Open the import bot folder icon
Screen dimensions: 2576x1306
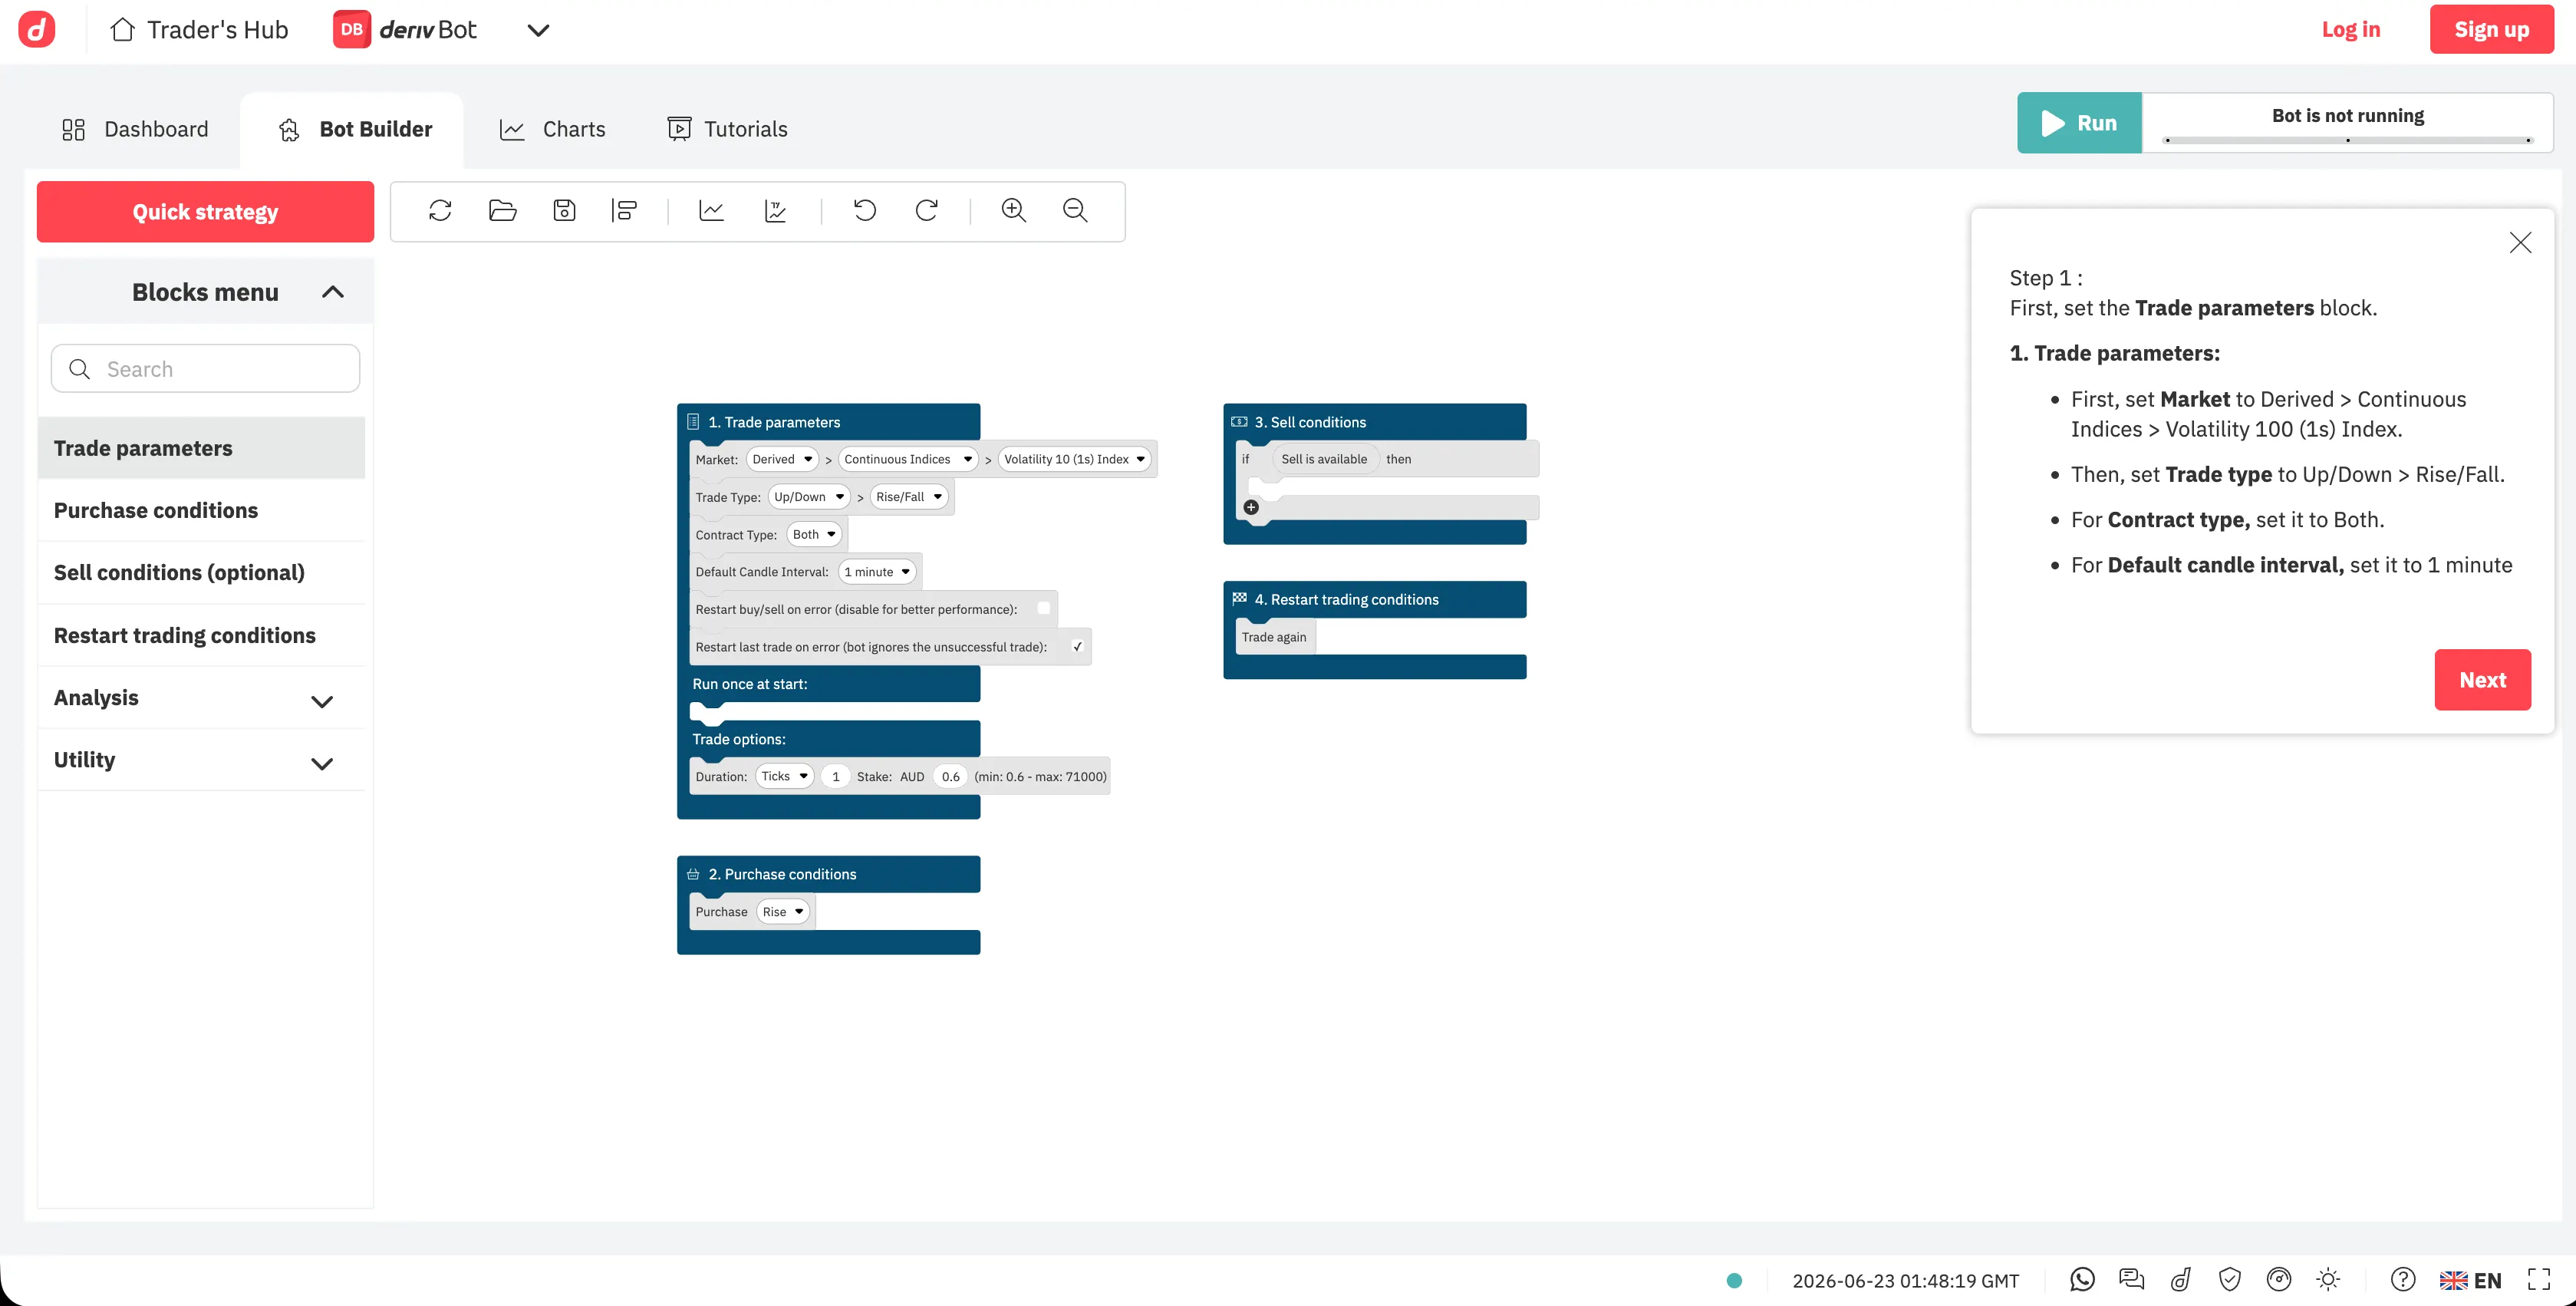(502, 210)
